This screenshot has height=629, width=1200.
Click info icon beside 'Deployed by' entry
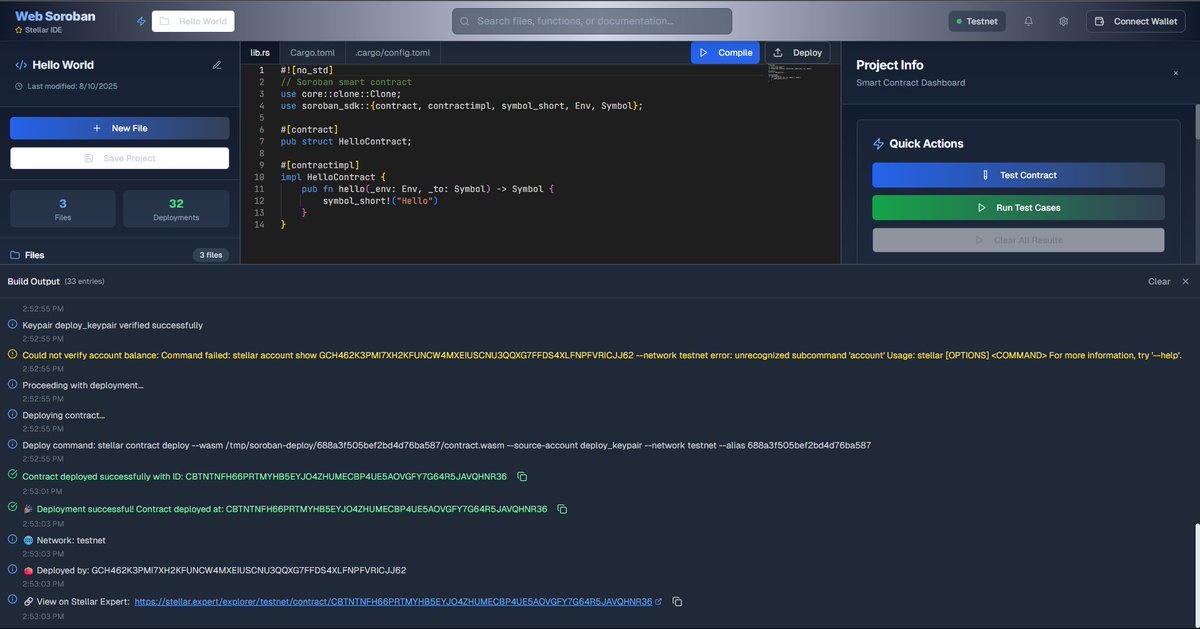pyautogui.click(x=12, y=569)
